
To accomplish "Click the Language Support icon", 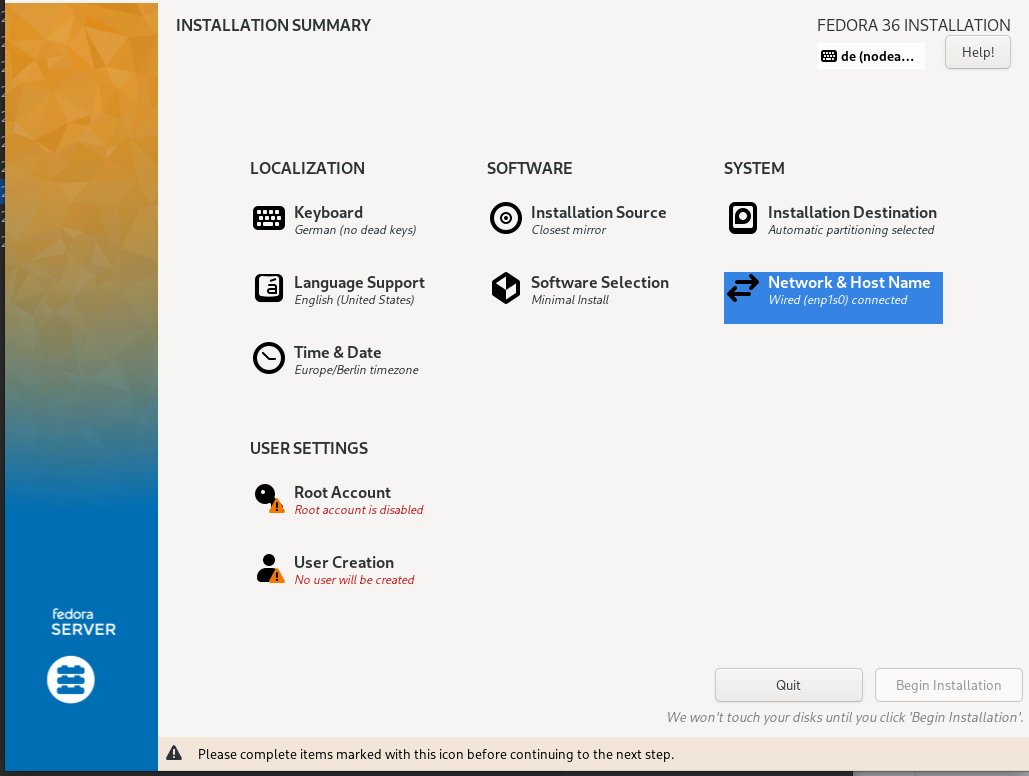I will click(x=269, y=288).
